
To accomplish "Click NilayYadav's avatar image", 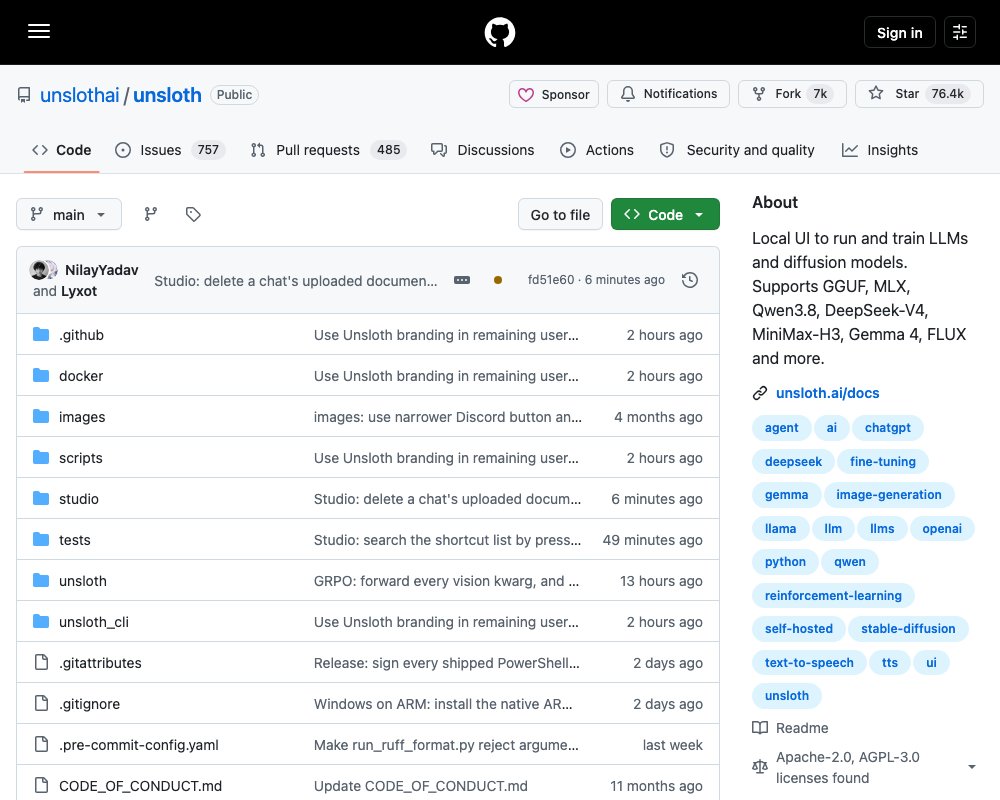I will pos(40,270).
